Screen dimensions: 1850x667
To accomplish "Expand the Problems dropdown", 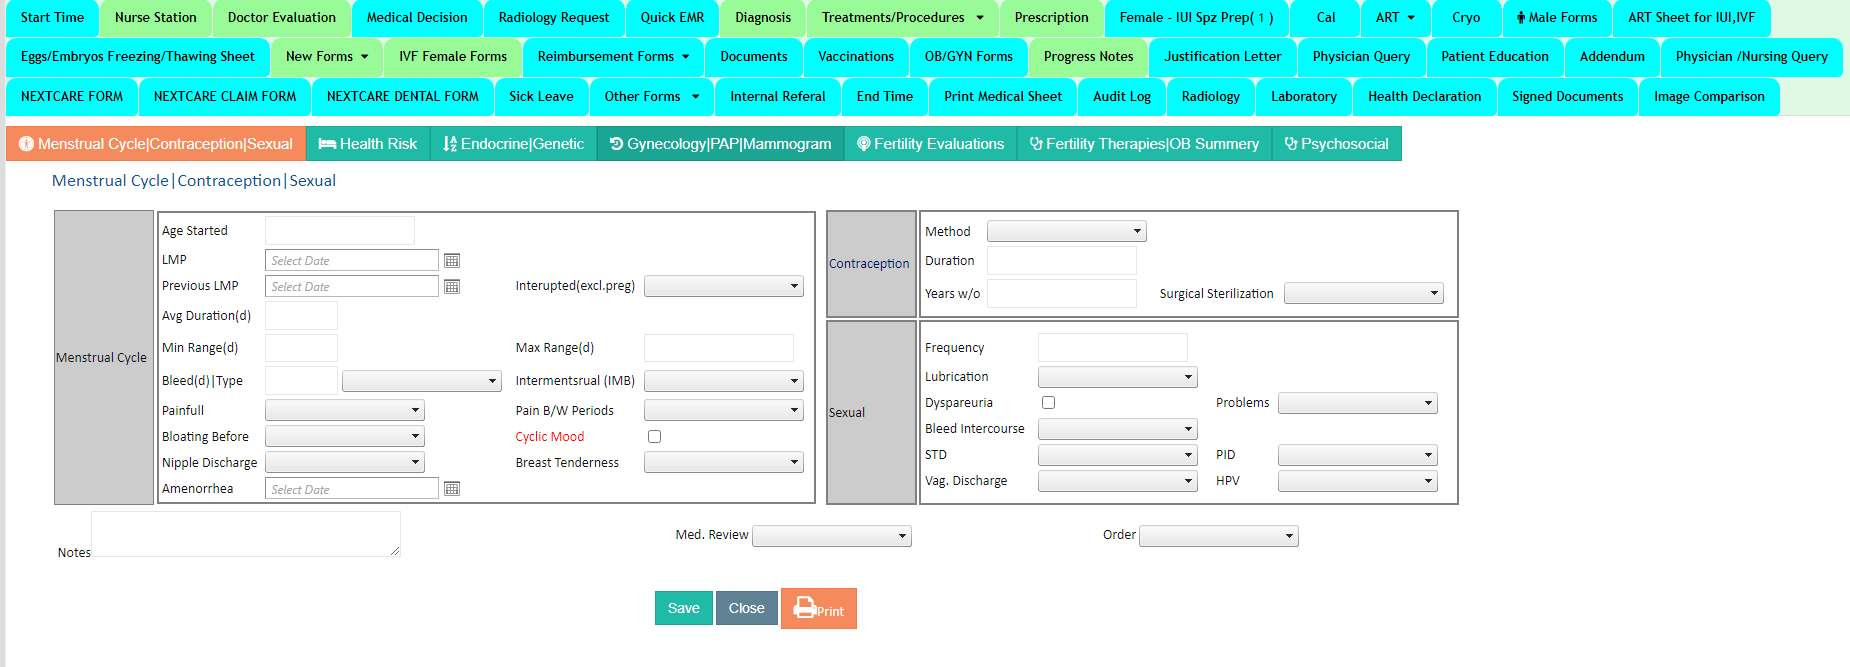I will [x=1357, y=403].
